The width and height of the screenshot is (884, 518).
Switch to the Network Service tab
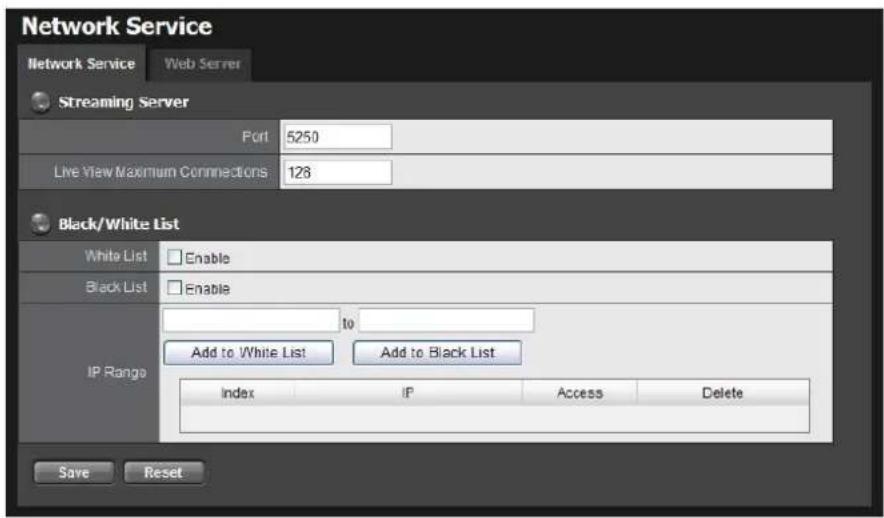(x=81, y=64)
